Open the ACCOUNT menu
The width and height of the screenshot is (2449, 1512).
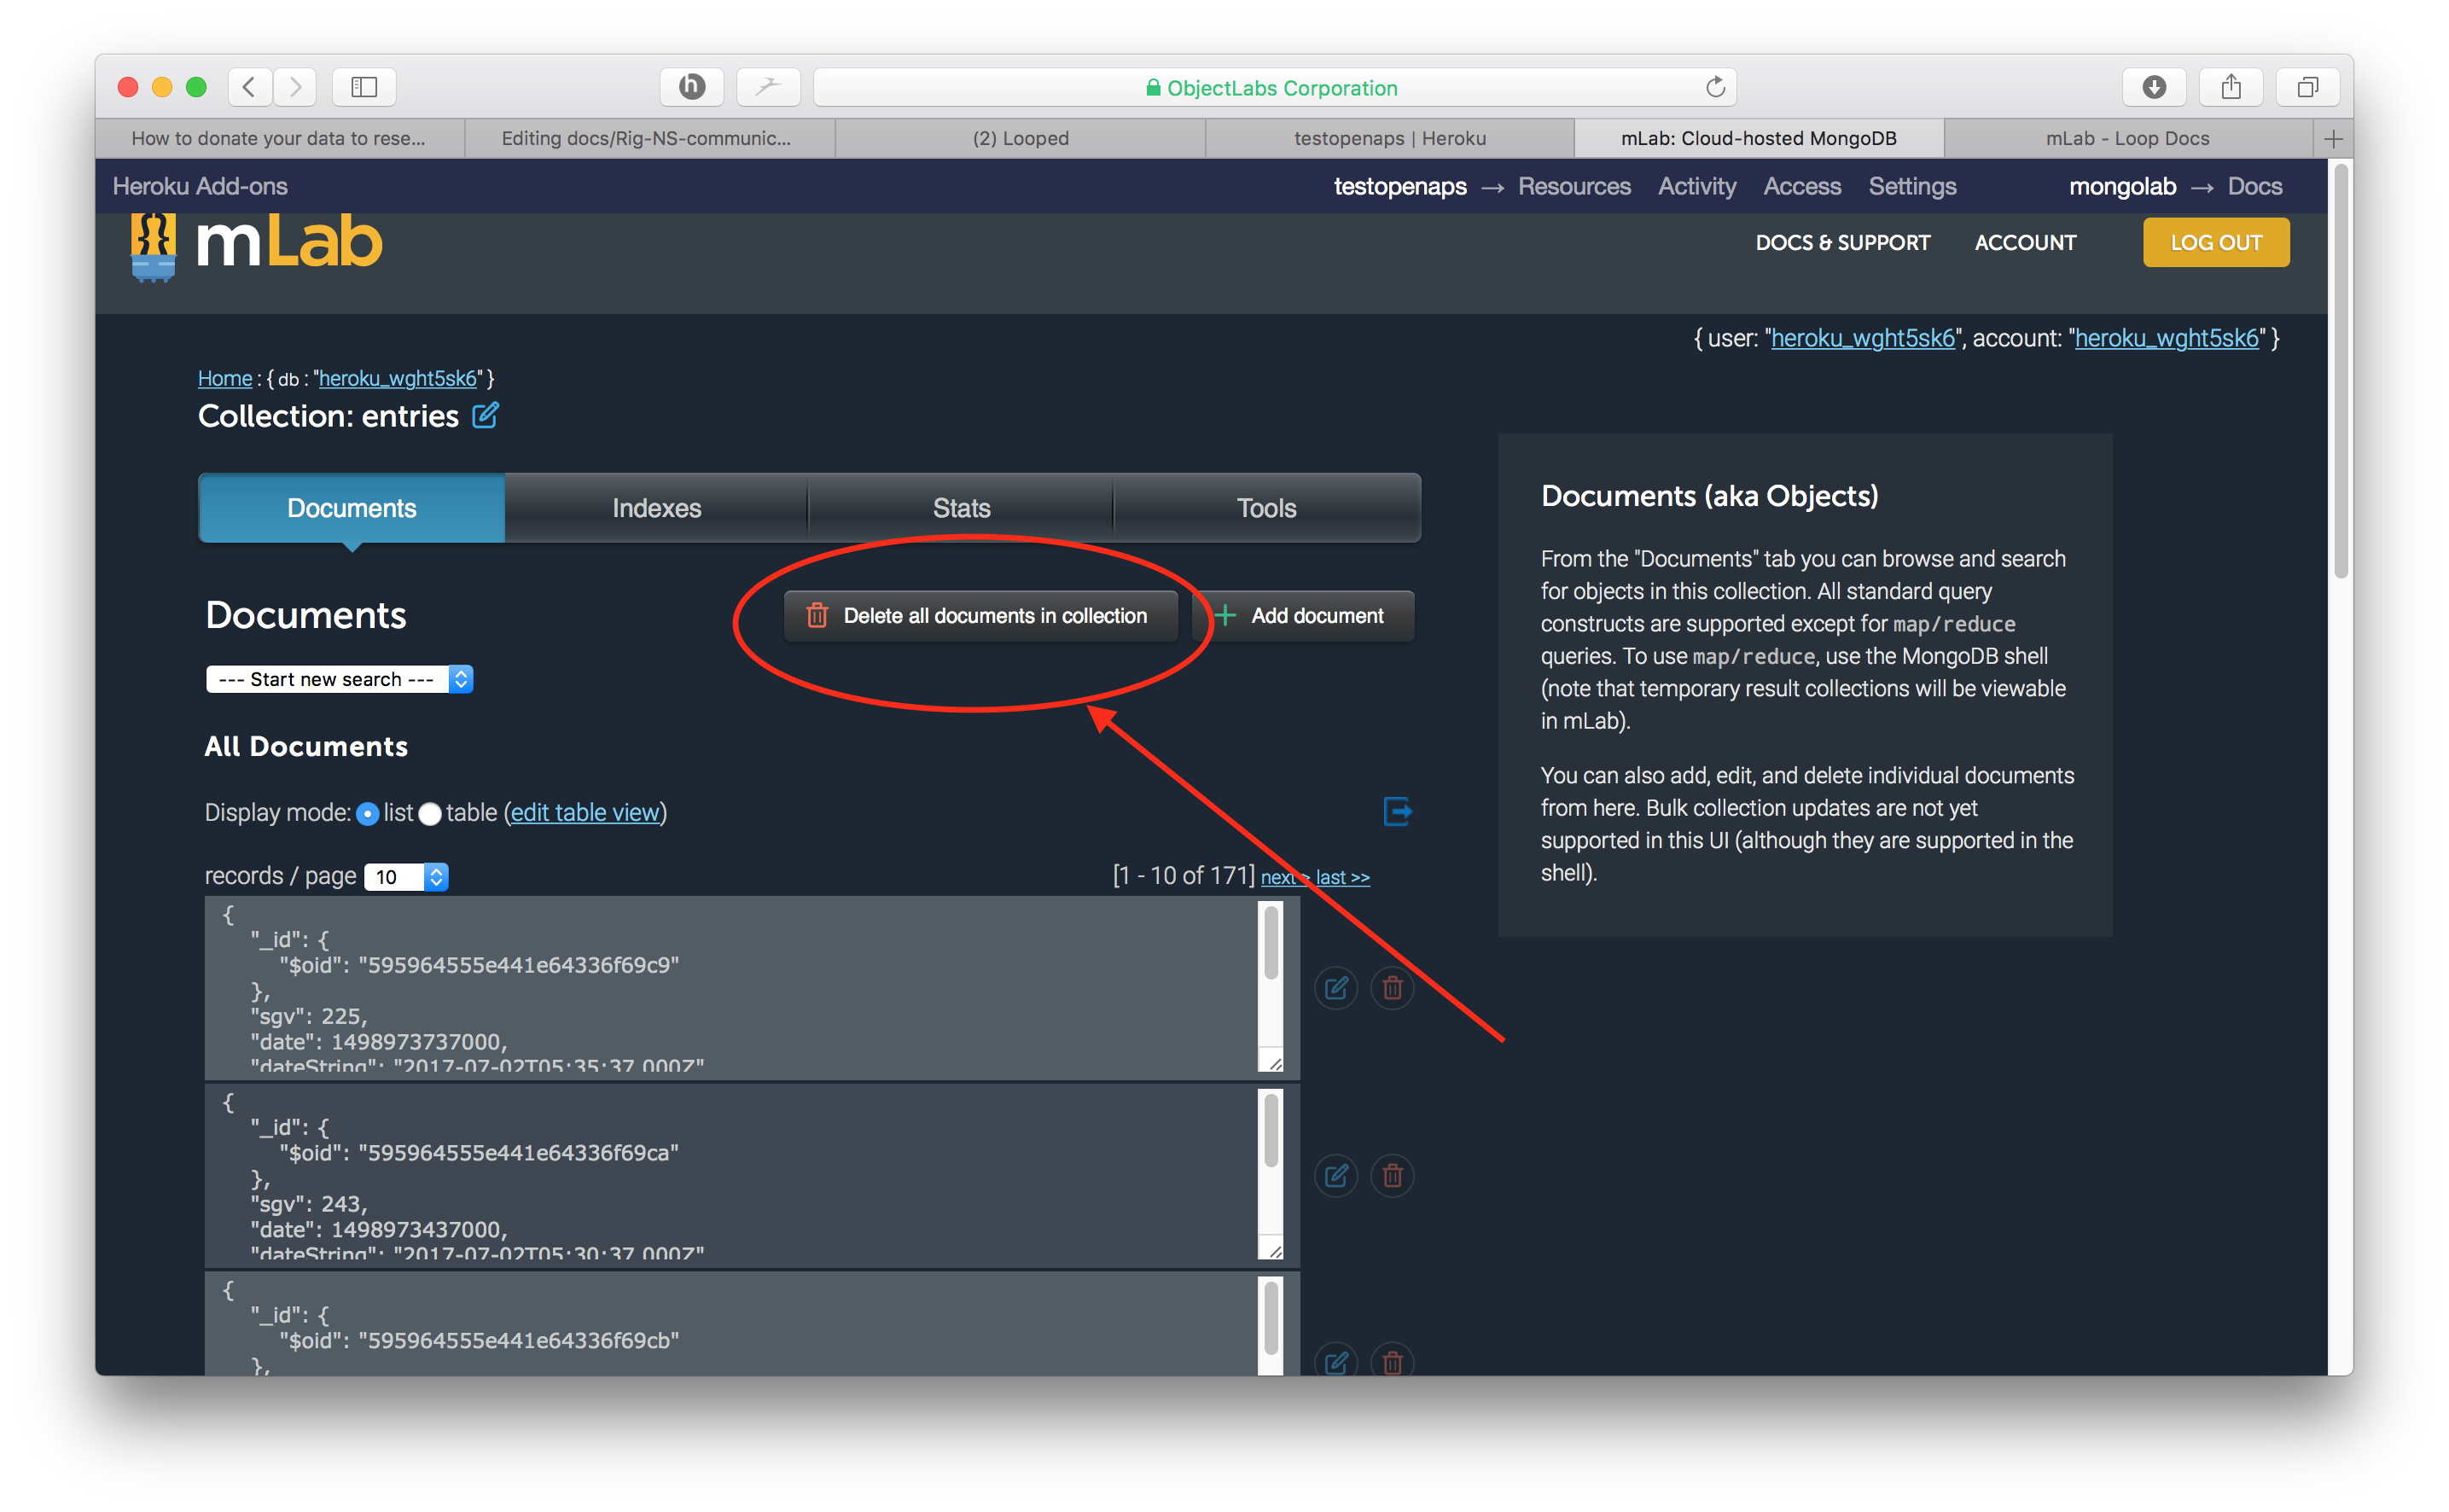tap(2026, 243)
